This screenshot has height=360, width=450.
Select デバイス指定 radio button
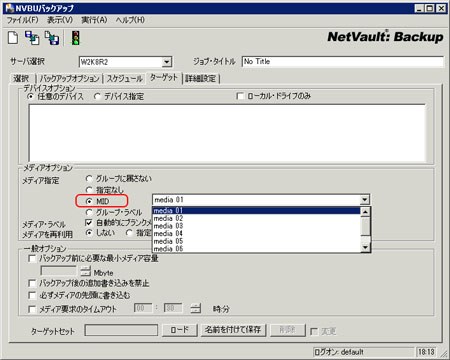tap(97, 96)
